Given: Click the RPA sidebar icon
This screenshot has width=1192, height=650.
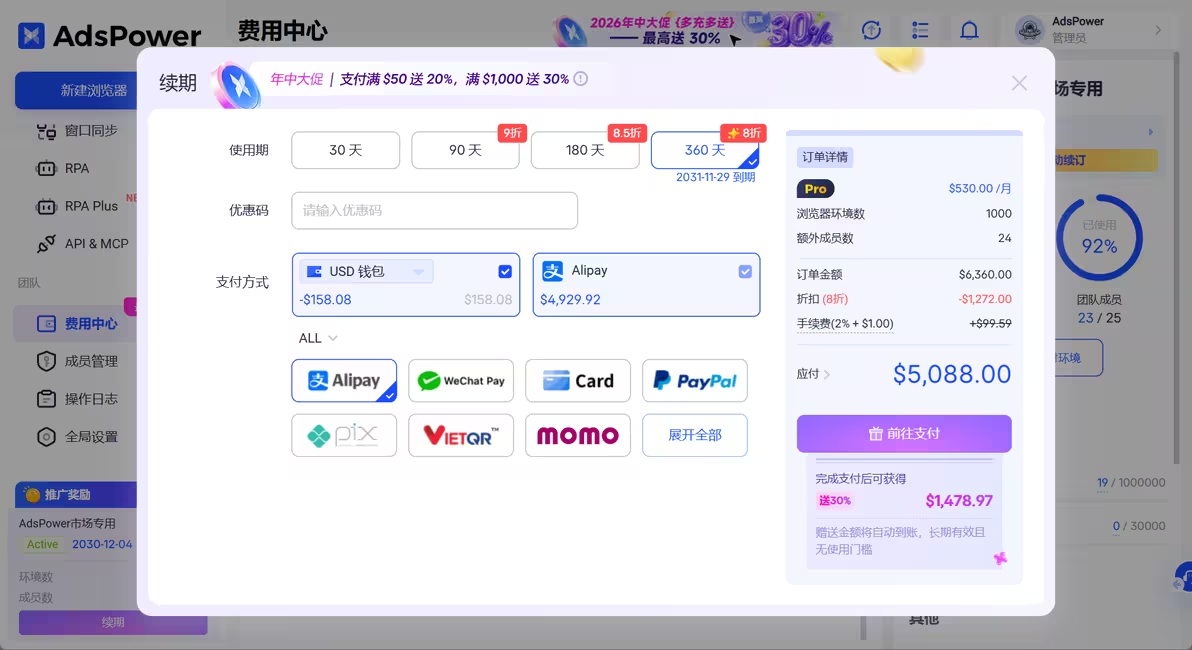Looking at the screenshot, I should (x=46, y=169).
